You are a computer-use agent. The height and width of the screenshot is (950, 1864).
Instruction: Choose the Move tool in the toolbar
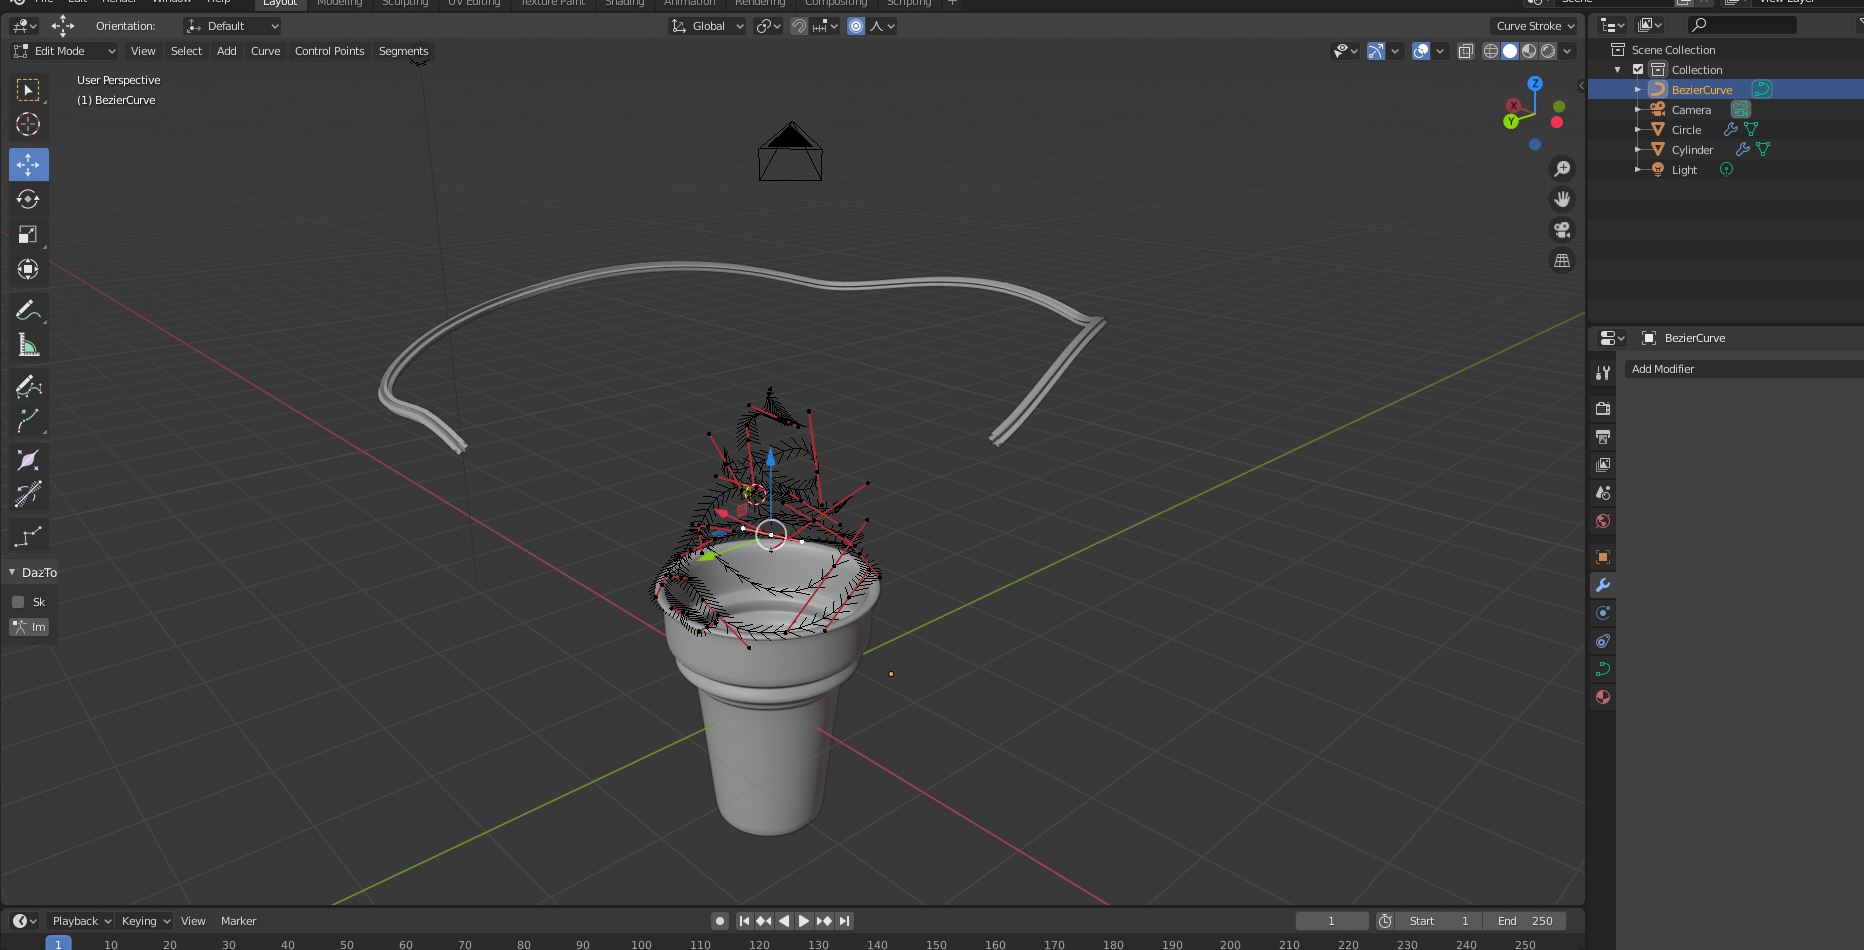28,164
